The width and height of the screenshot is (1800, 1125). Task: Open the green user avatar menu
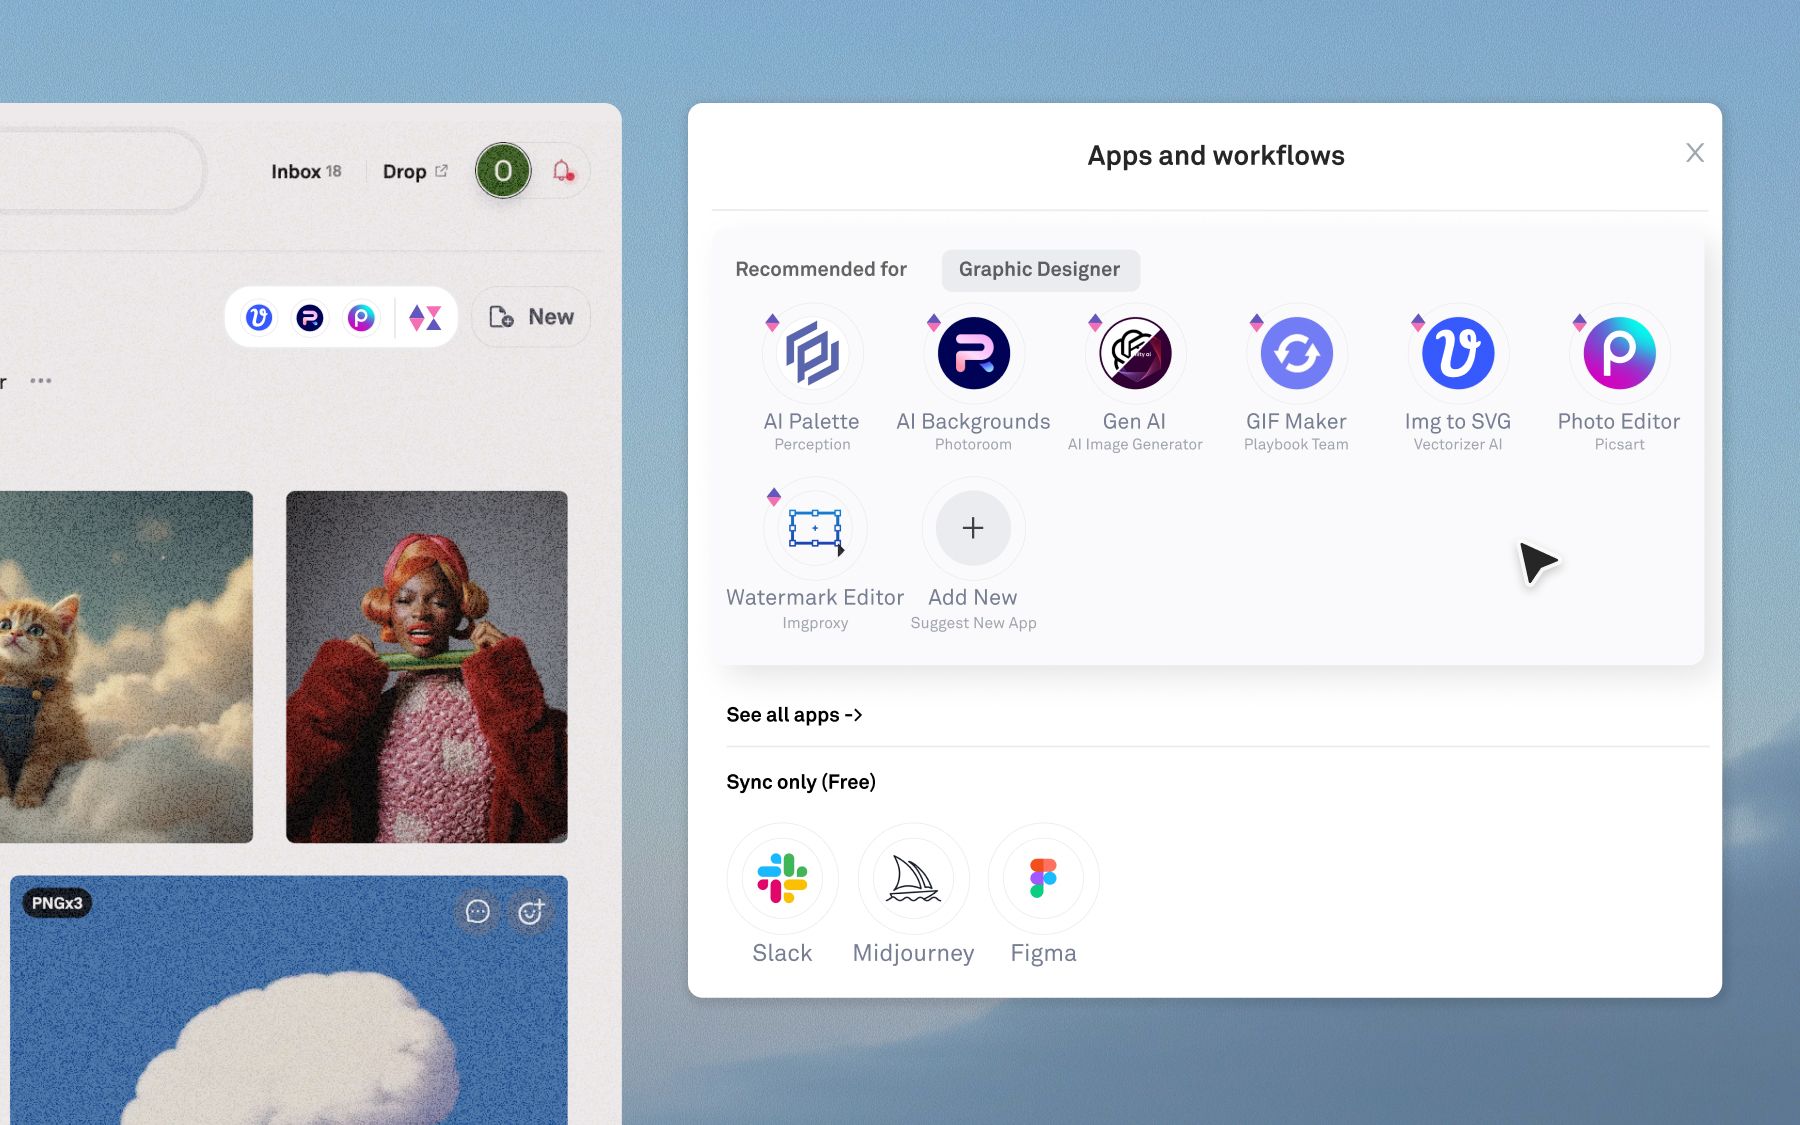coord(503,171)
